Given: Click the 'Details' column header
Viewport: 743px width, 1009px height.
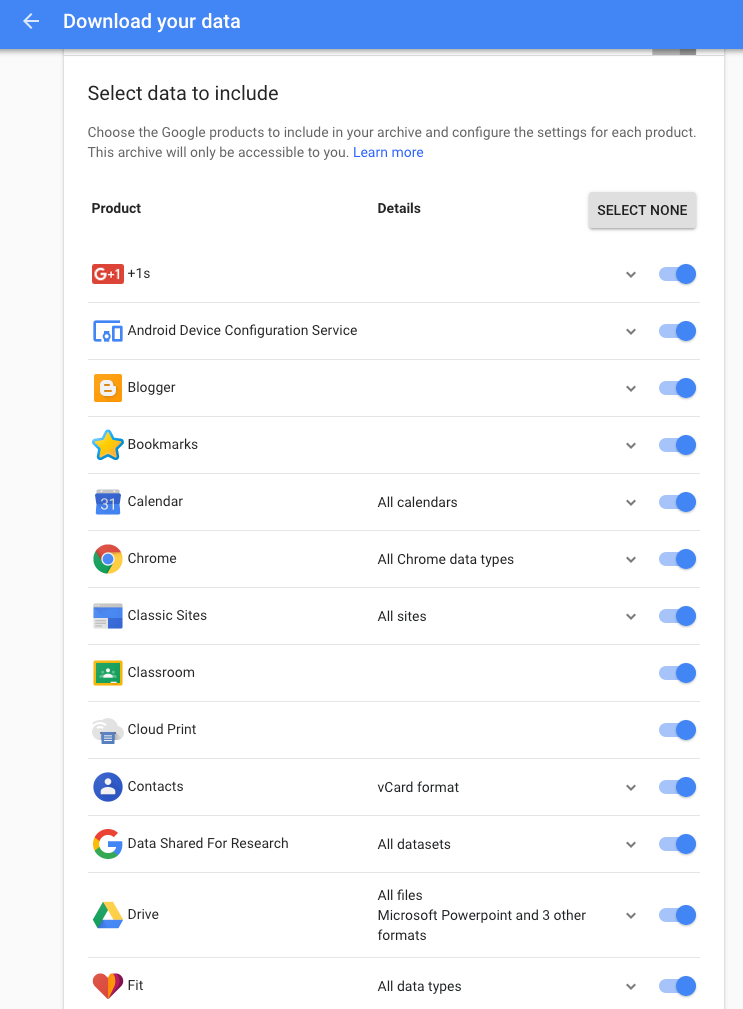Looking at the screenshot, I should tap(399, 208).
